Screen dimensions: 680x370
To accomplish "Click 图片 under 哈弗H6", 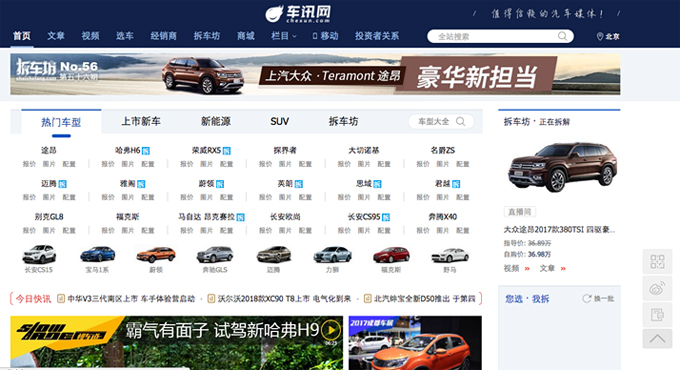I will [x=128, y=164].
